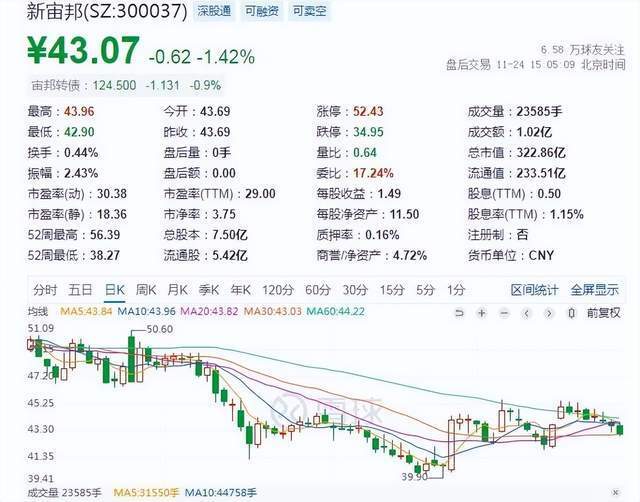The width and height of the screenshot is (640, 502).
Task: Click the 跌停 value 34.95
Action: 368,132
